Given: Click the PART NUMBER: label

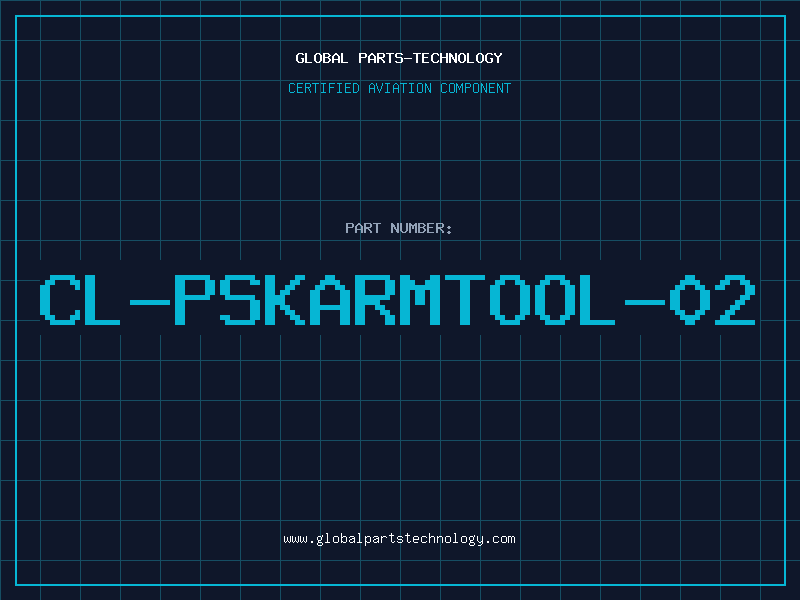Looking at the screenshot, I should pos(399,228).
